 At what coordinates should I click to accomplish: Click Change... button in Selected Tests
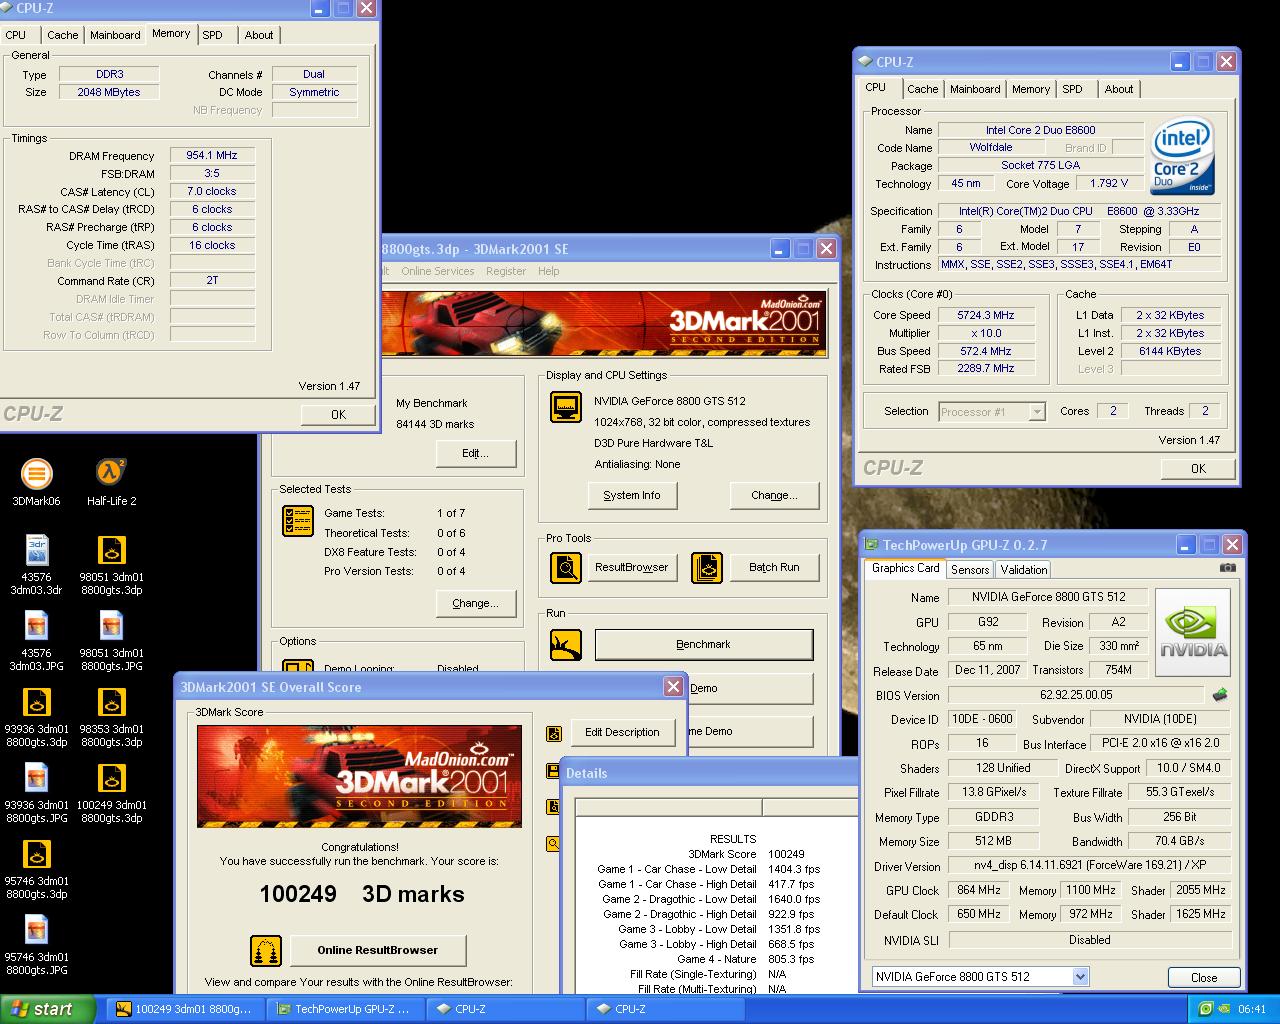476,603
